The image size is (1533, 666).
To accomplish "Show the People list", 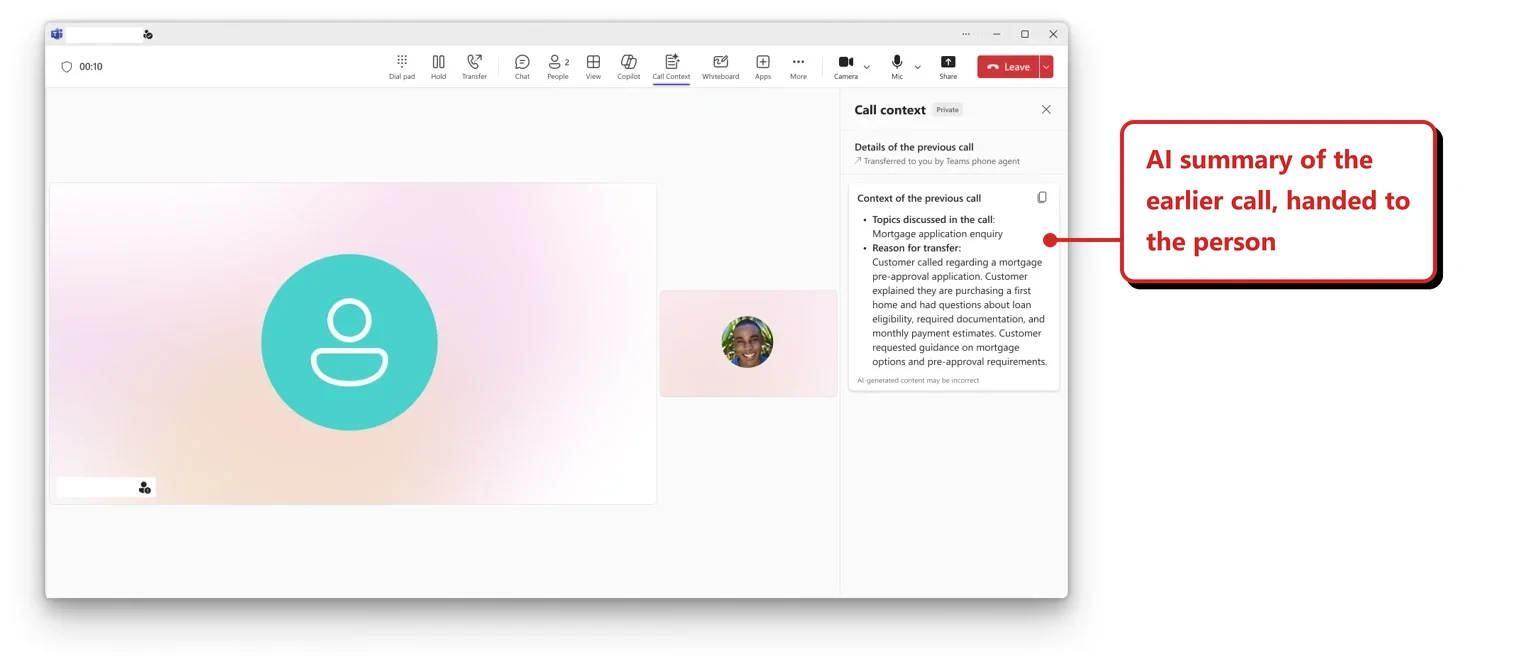I will pos(558,66).
